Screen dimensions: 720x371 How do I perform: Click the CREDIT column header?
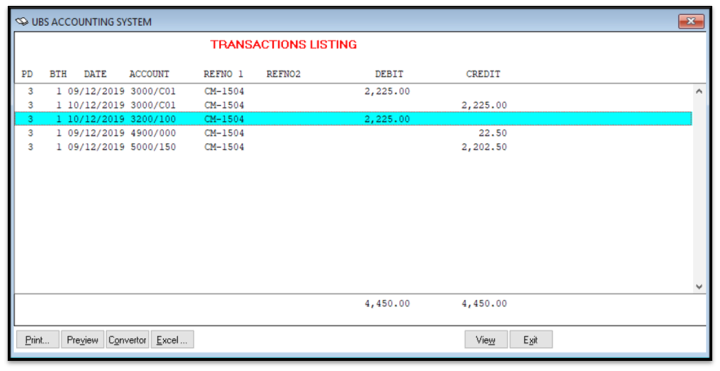pyautogui.click(x=483, y=74)
